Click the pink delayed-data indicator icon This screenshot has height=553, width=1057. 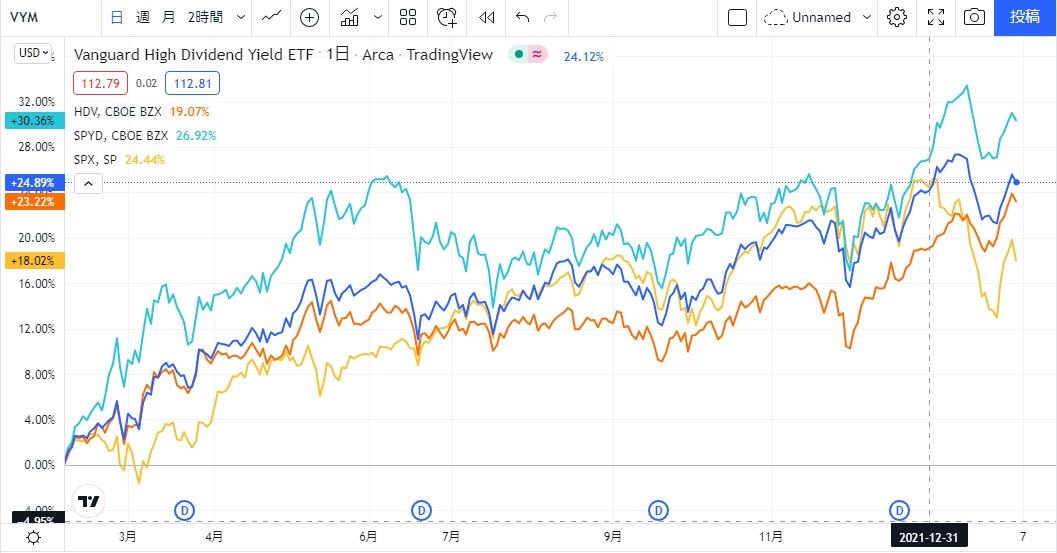pyautogui.click(x=537, y=55)
